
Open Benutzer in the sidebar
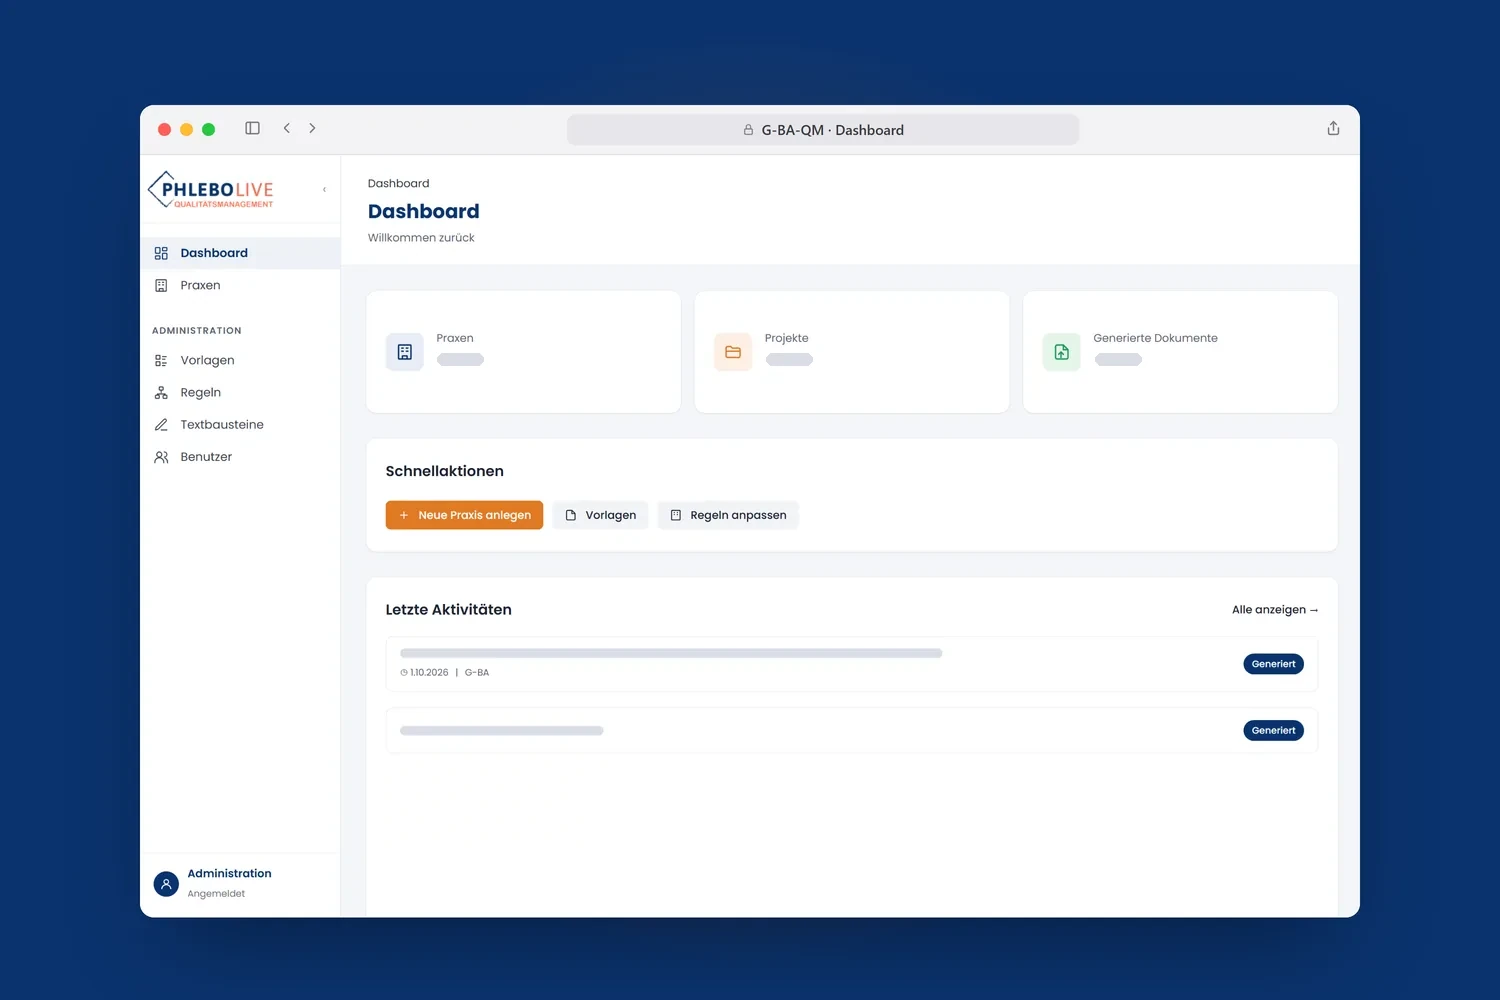(x=240, y=457)
